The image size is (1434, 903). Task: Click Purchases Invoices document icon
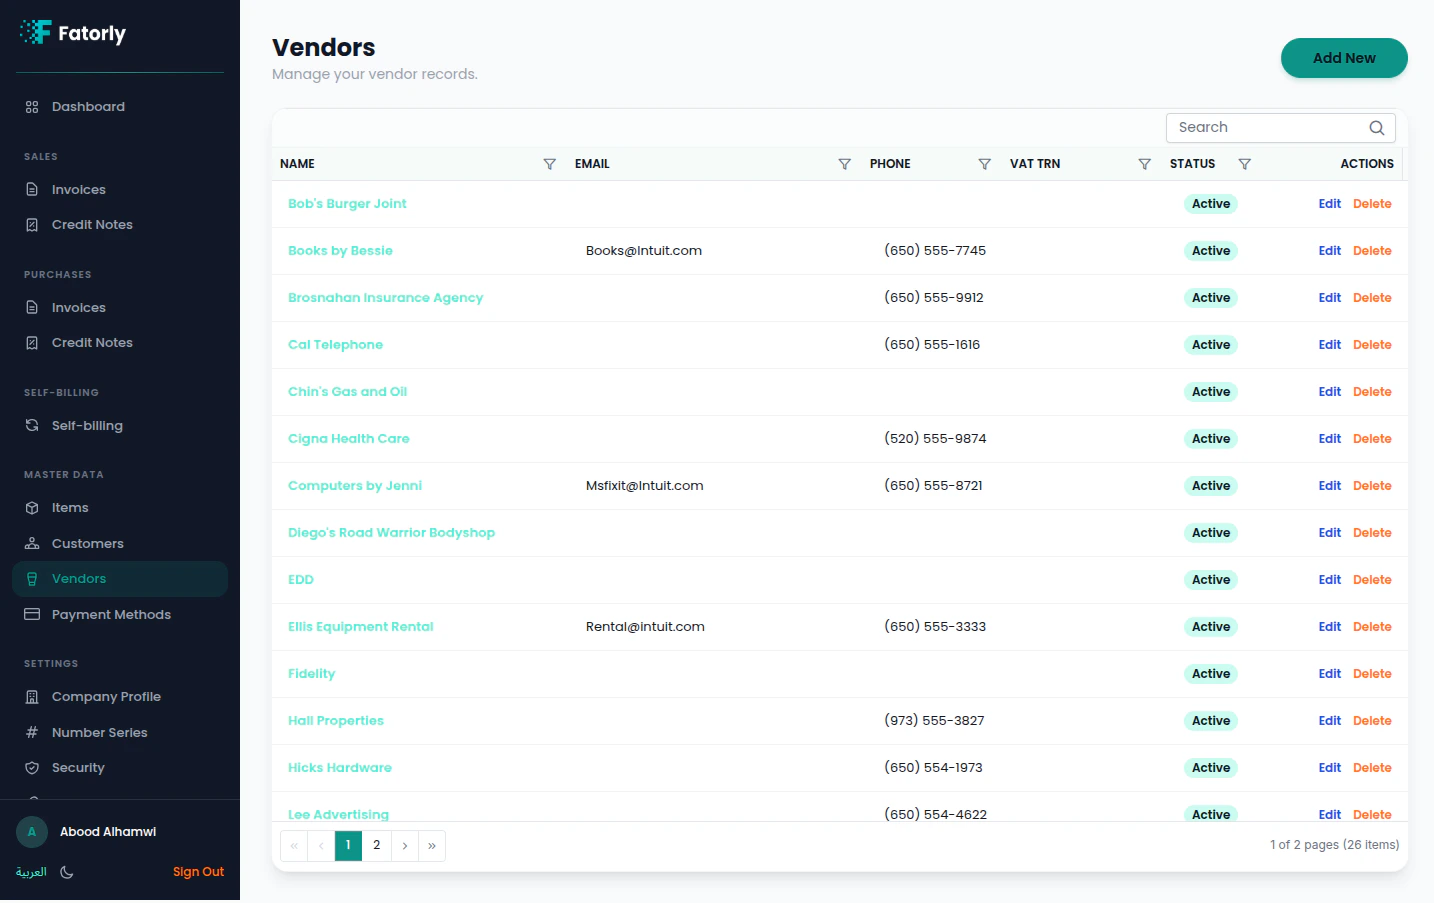[x=32, y=308]
